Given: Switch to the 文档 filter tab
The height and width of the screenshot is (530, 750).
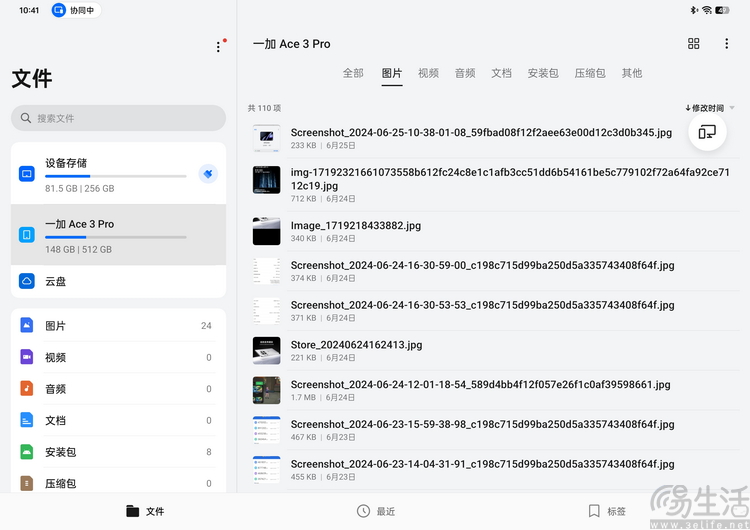Looking at the screenshot, I should (501, 73).
